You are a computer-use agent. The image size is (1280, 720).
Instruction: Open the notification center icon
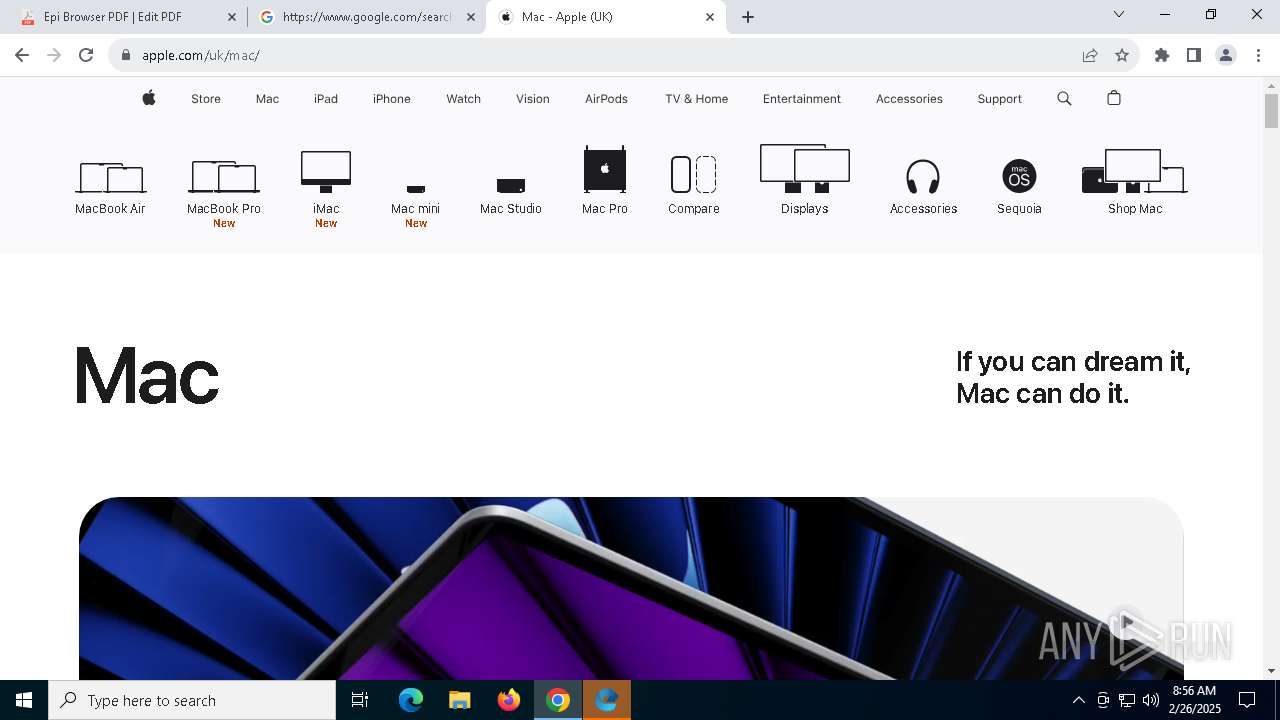click(x=1247, y=700)
